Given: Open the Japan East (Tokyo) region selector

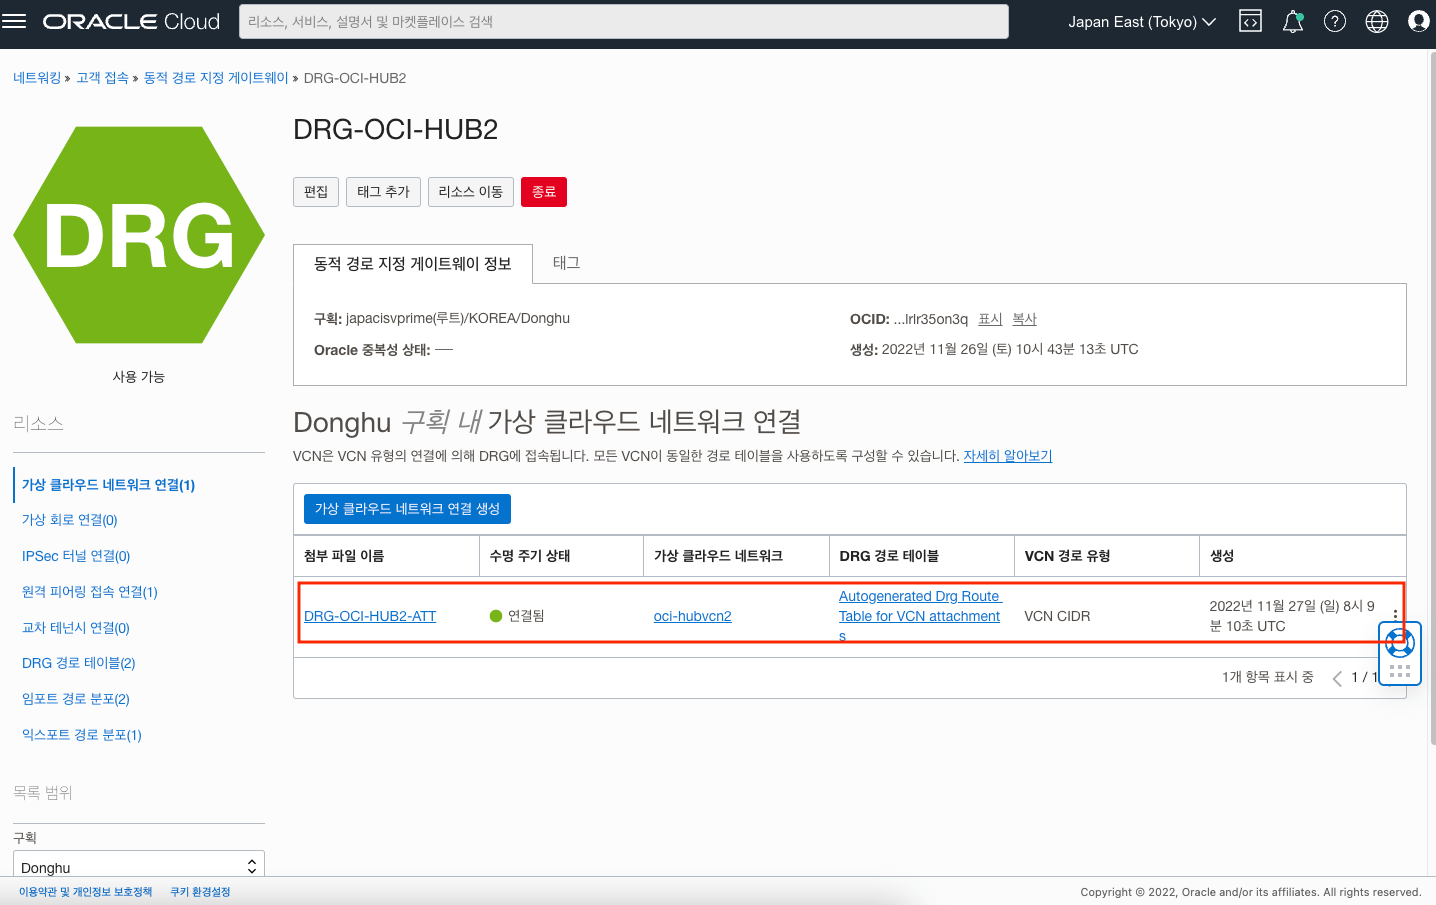Looking at the screenshot, I should (1140, 20).
